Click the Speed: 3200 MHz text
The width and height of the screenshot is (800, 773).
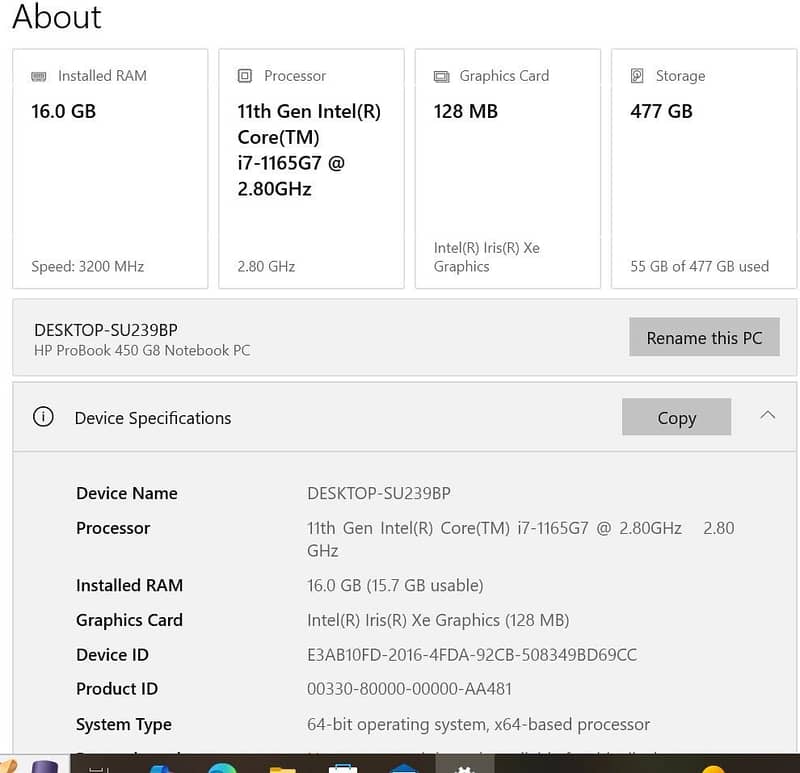pyautogui.click(x=88, y=266)
